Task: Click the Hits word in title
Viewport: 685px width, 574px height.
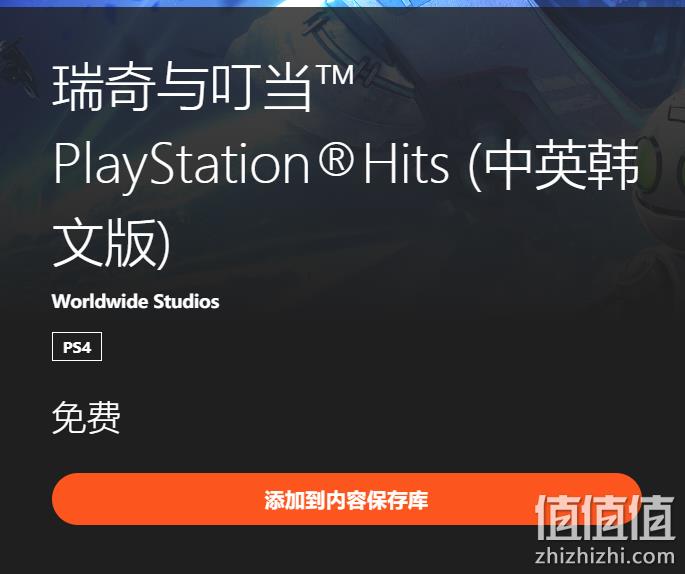Action: click(x=406, y=164)
